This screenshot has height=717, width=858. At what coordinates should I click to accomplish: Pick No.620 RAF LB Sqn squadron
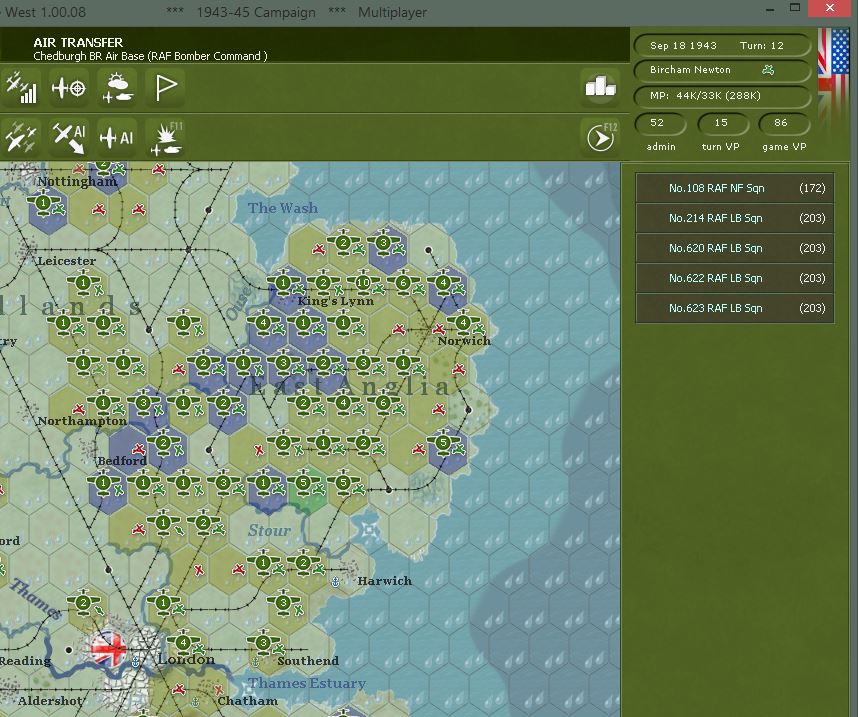coord(734,248)
